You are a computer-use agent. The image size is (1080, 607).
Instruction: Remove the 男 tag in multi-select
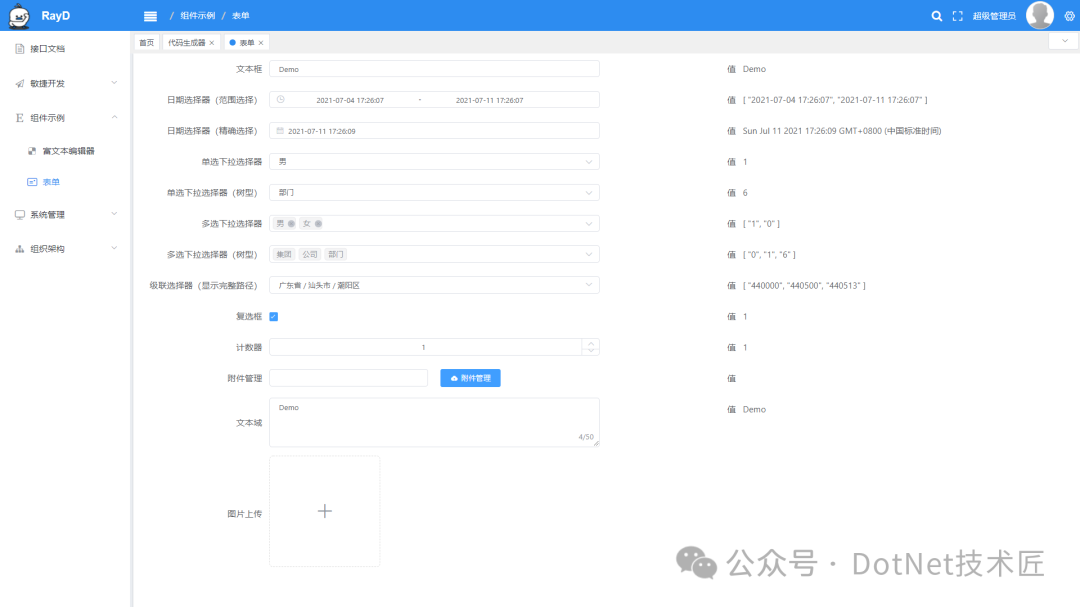(x=291, y=223)
